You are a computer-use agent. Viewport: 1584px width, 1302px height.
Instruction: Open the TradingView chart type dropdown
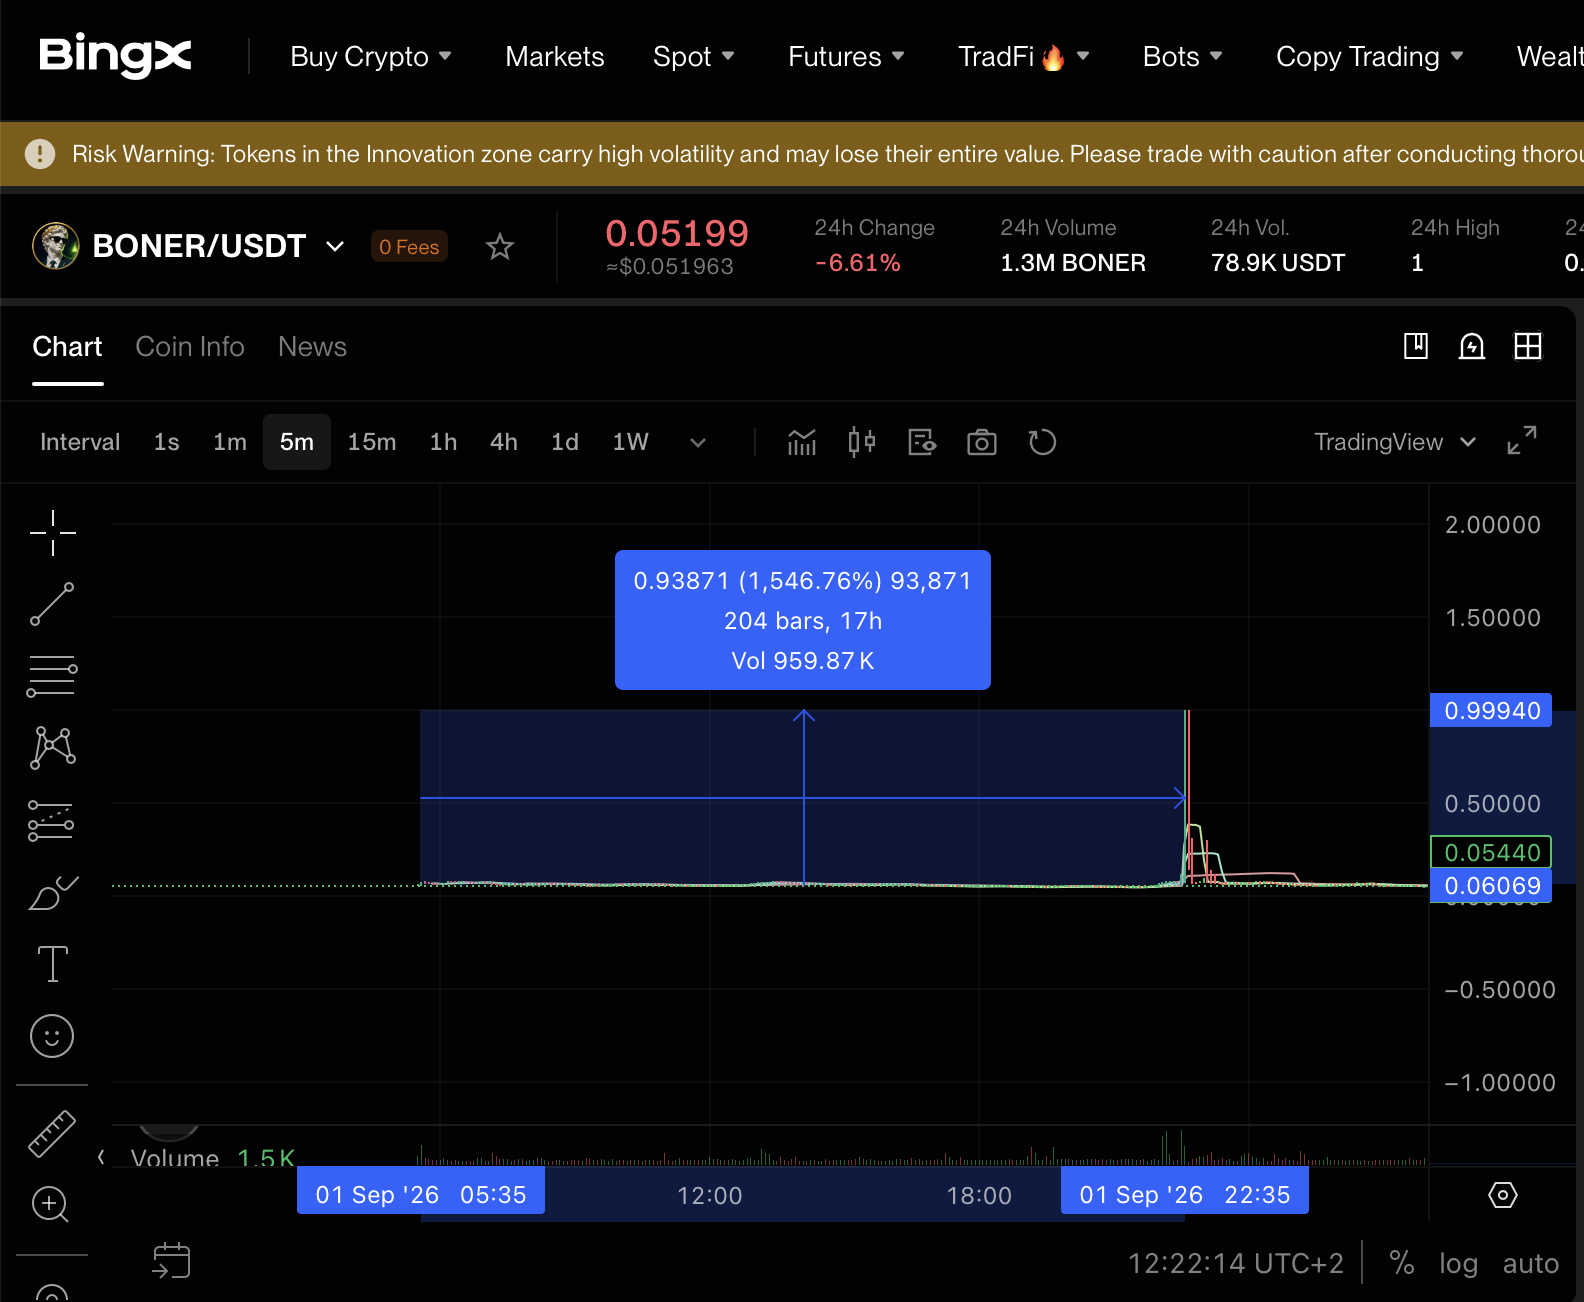(1395, 442)
